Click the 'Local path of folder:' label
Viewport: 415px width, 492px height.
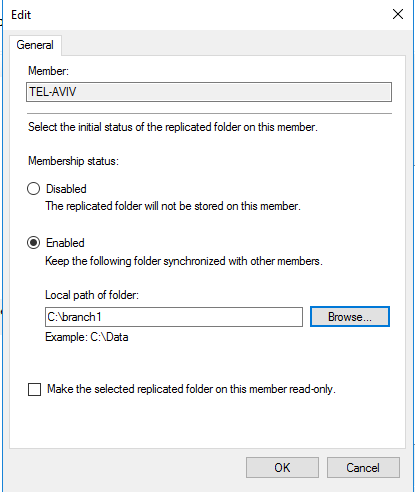tap(92, 295)
